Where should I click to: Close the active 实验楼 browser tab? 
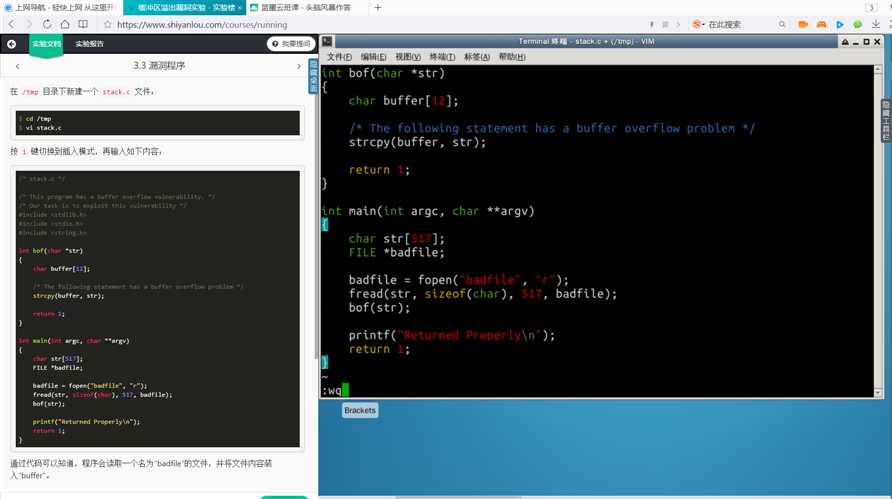point(239,7)
